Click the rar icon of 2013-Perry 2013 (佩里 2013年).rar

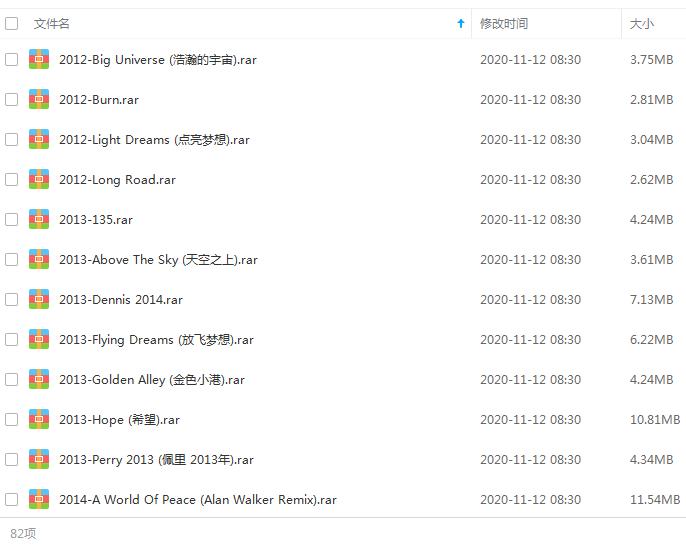coord(39,459)
